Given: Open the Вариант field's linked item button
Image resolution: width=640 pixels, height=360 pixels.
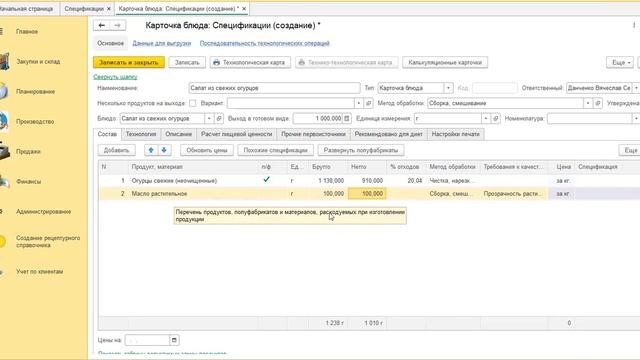Looking at the screenshot, I should click(369, 103).
